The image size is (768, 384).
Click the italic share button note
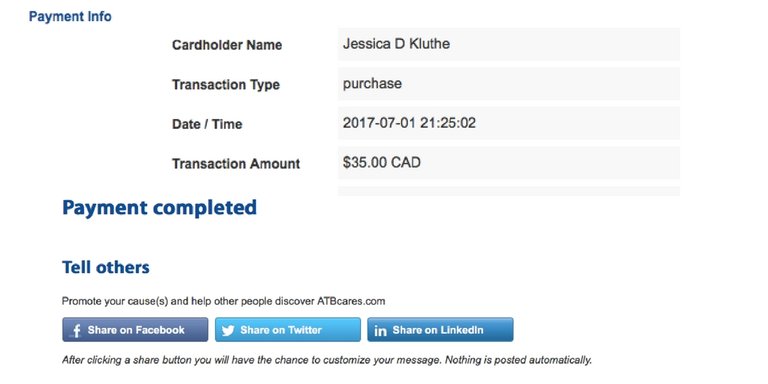tap(327, 360)
